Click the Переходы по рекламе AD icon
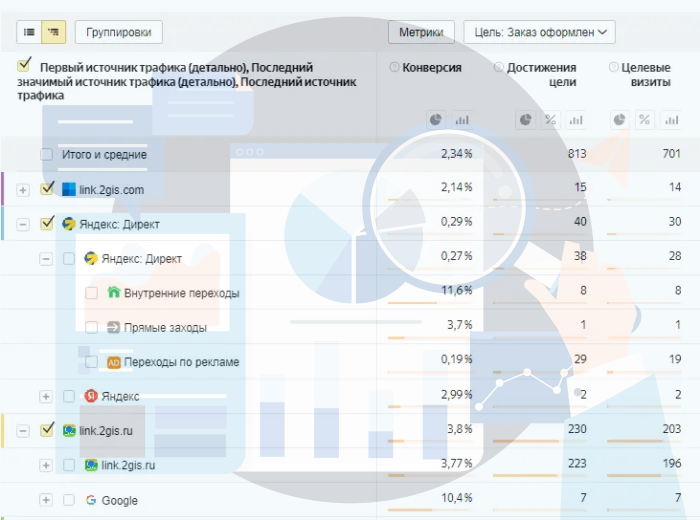The width and height of the screenshot is (700, 520). click(x=114, y=362)
